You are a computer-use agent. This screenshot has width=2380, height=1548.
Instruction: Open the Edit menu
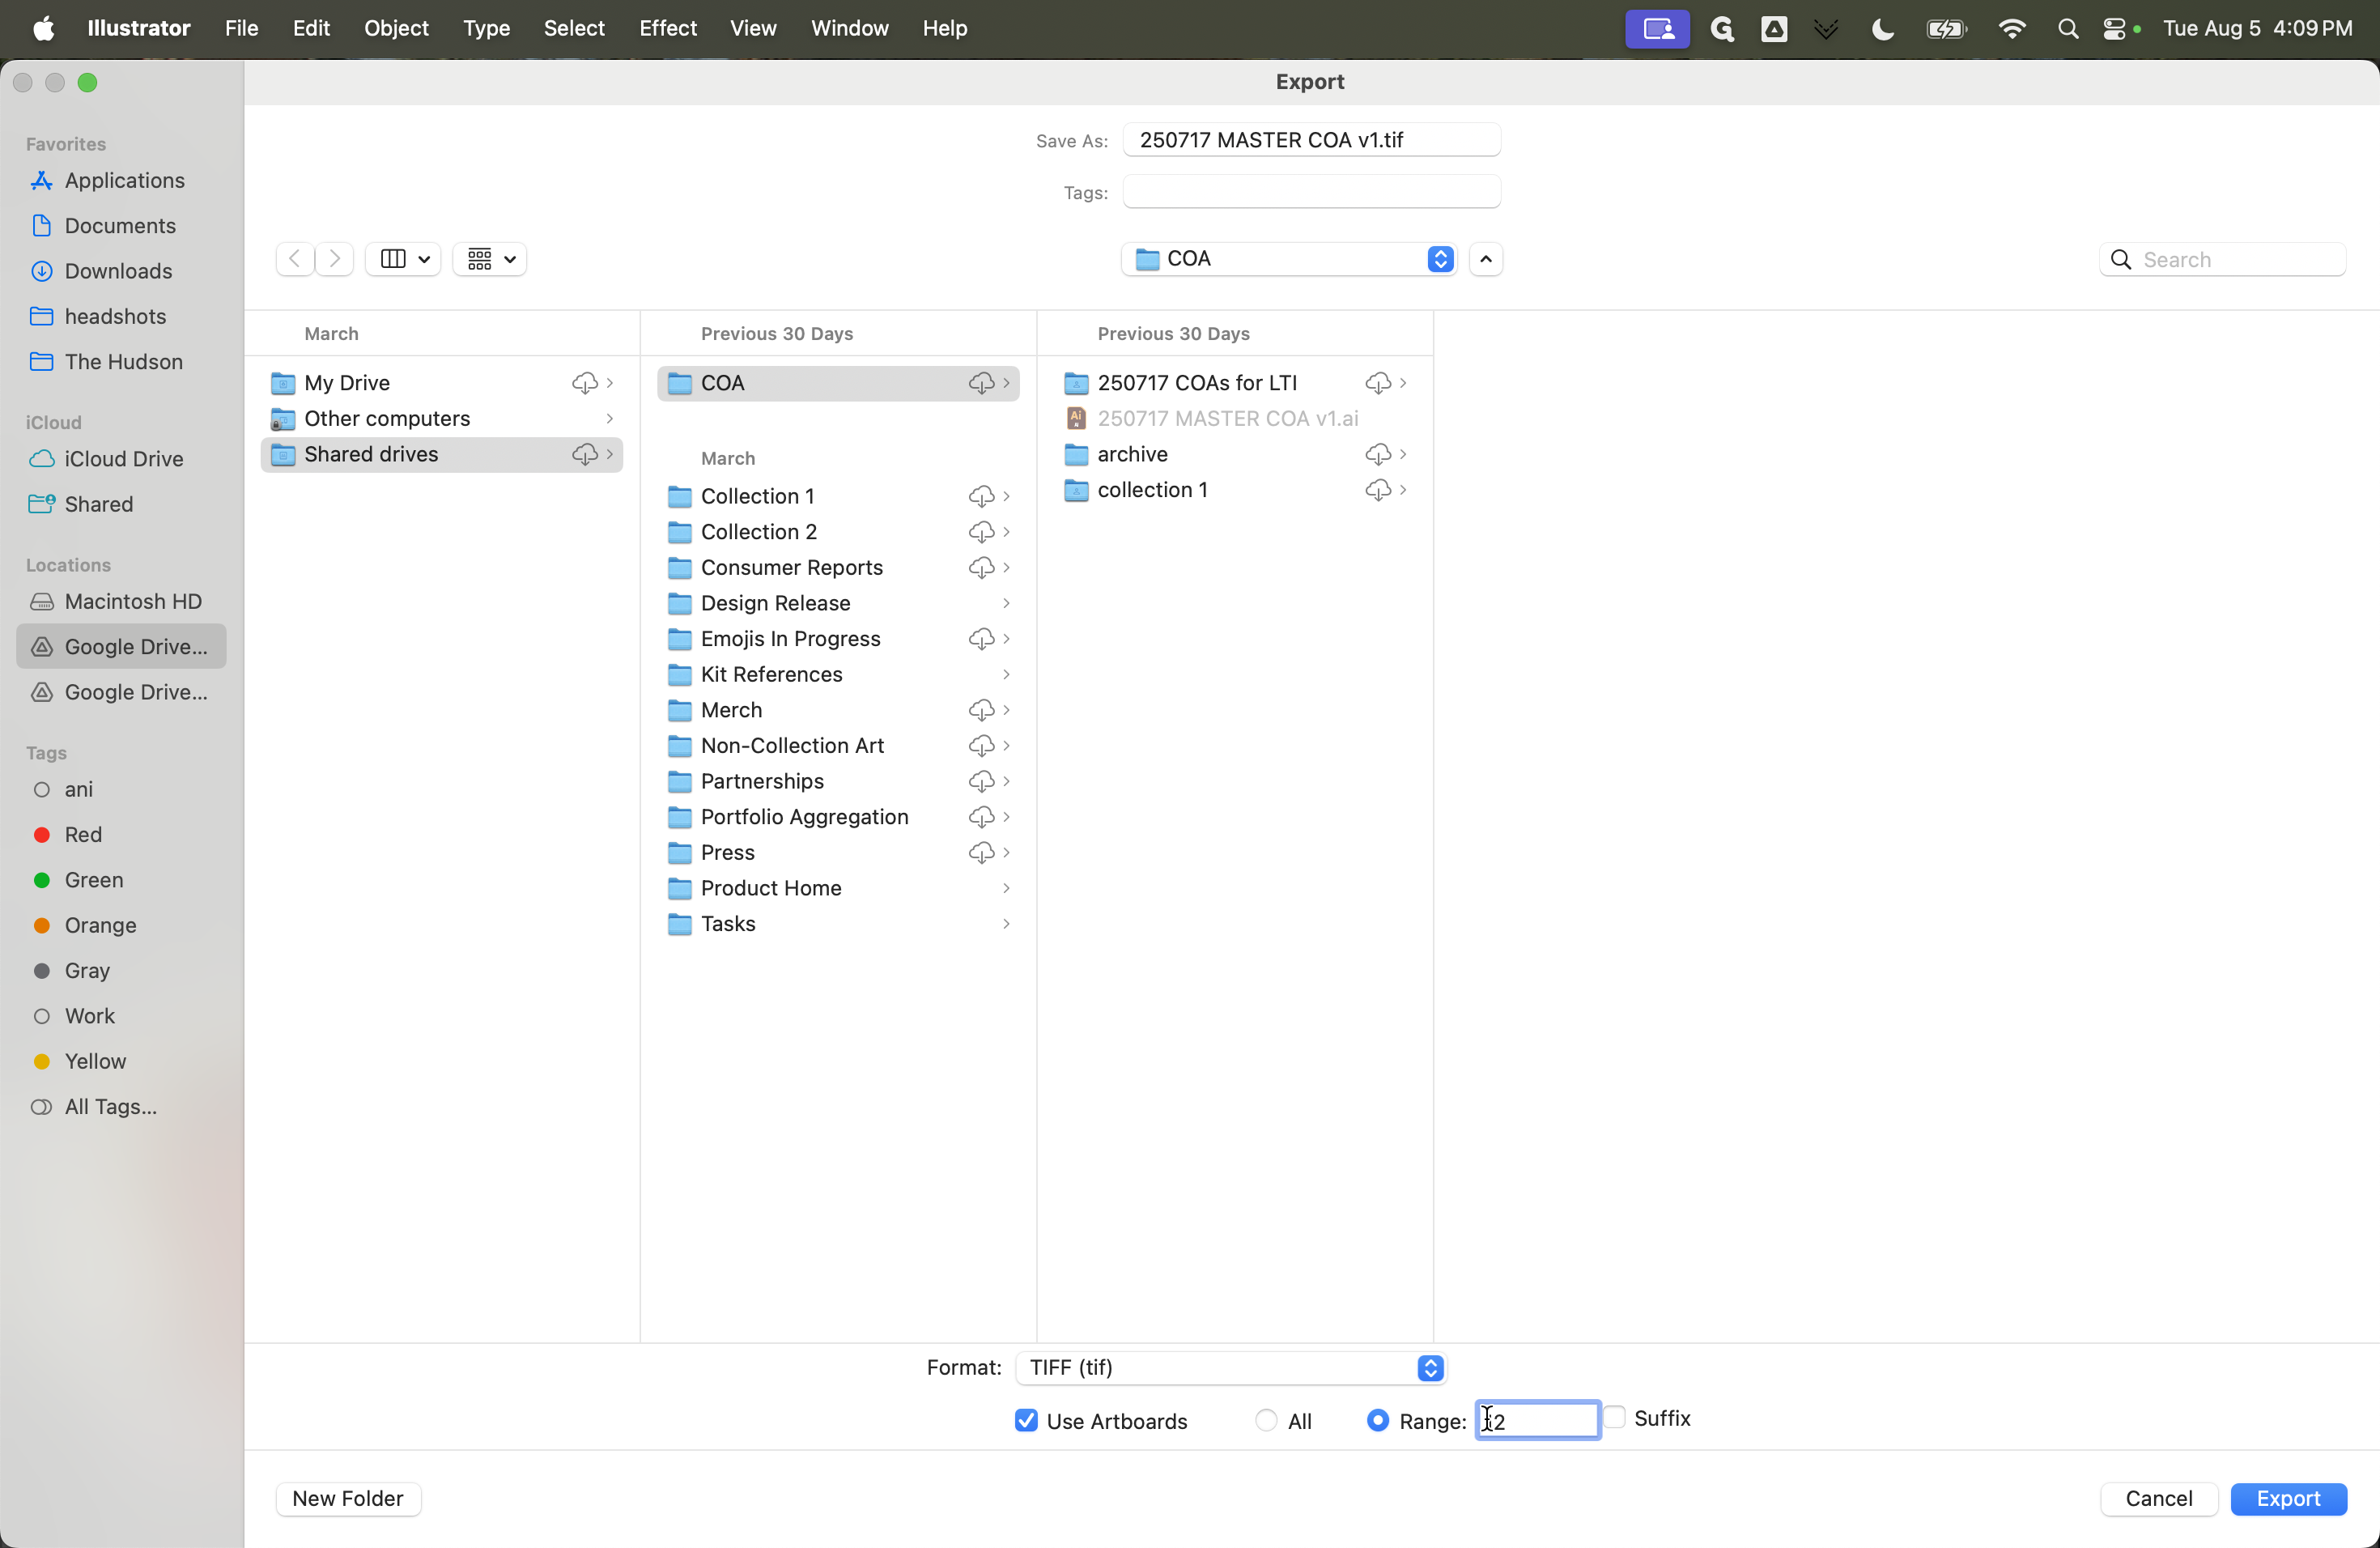(x=311, y=29)
